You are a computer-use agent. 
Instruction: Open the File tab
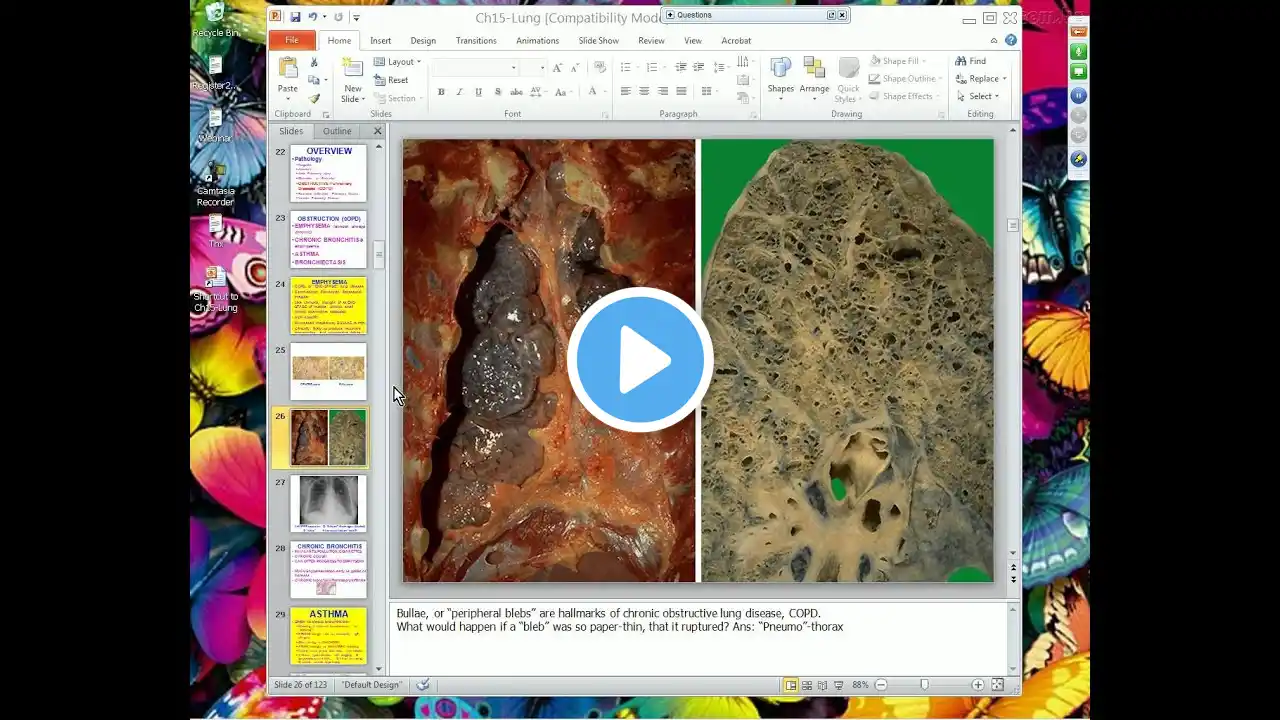(x=292, y=40)
